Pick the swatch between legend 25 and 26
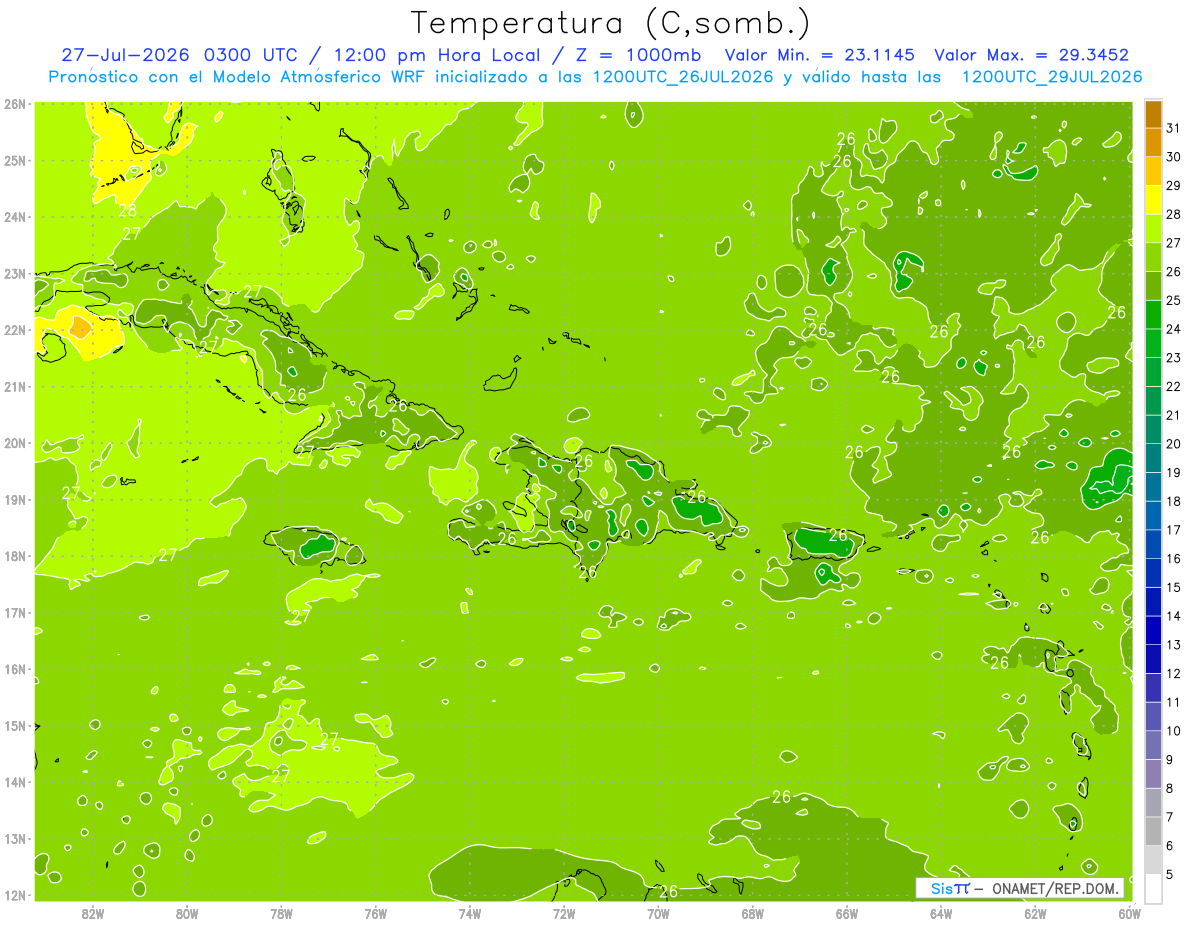Screen dimensions: 1200x927 coord(1153,286)
